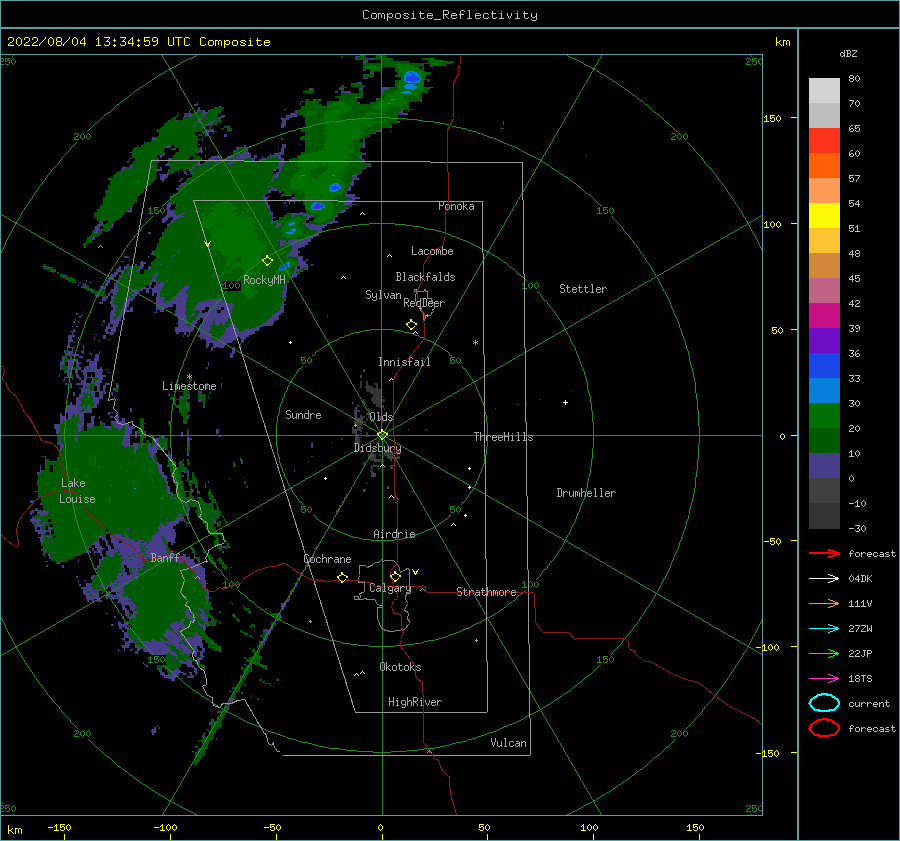This screenshot has width=900, height=841.
Task: Click the dBZ legend heading
Action: 848,53
